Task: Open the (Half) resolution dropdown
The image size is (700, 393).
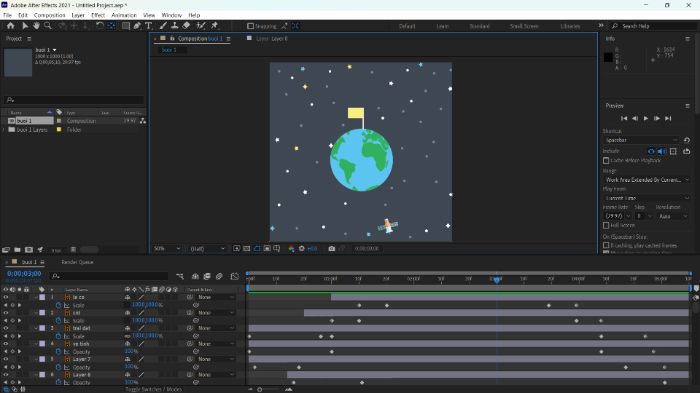Action: tap(208, 248)
